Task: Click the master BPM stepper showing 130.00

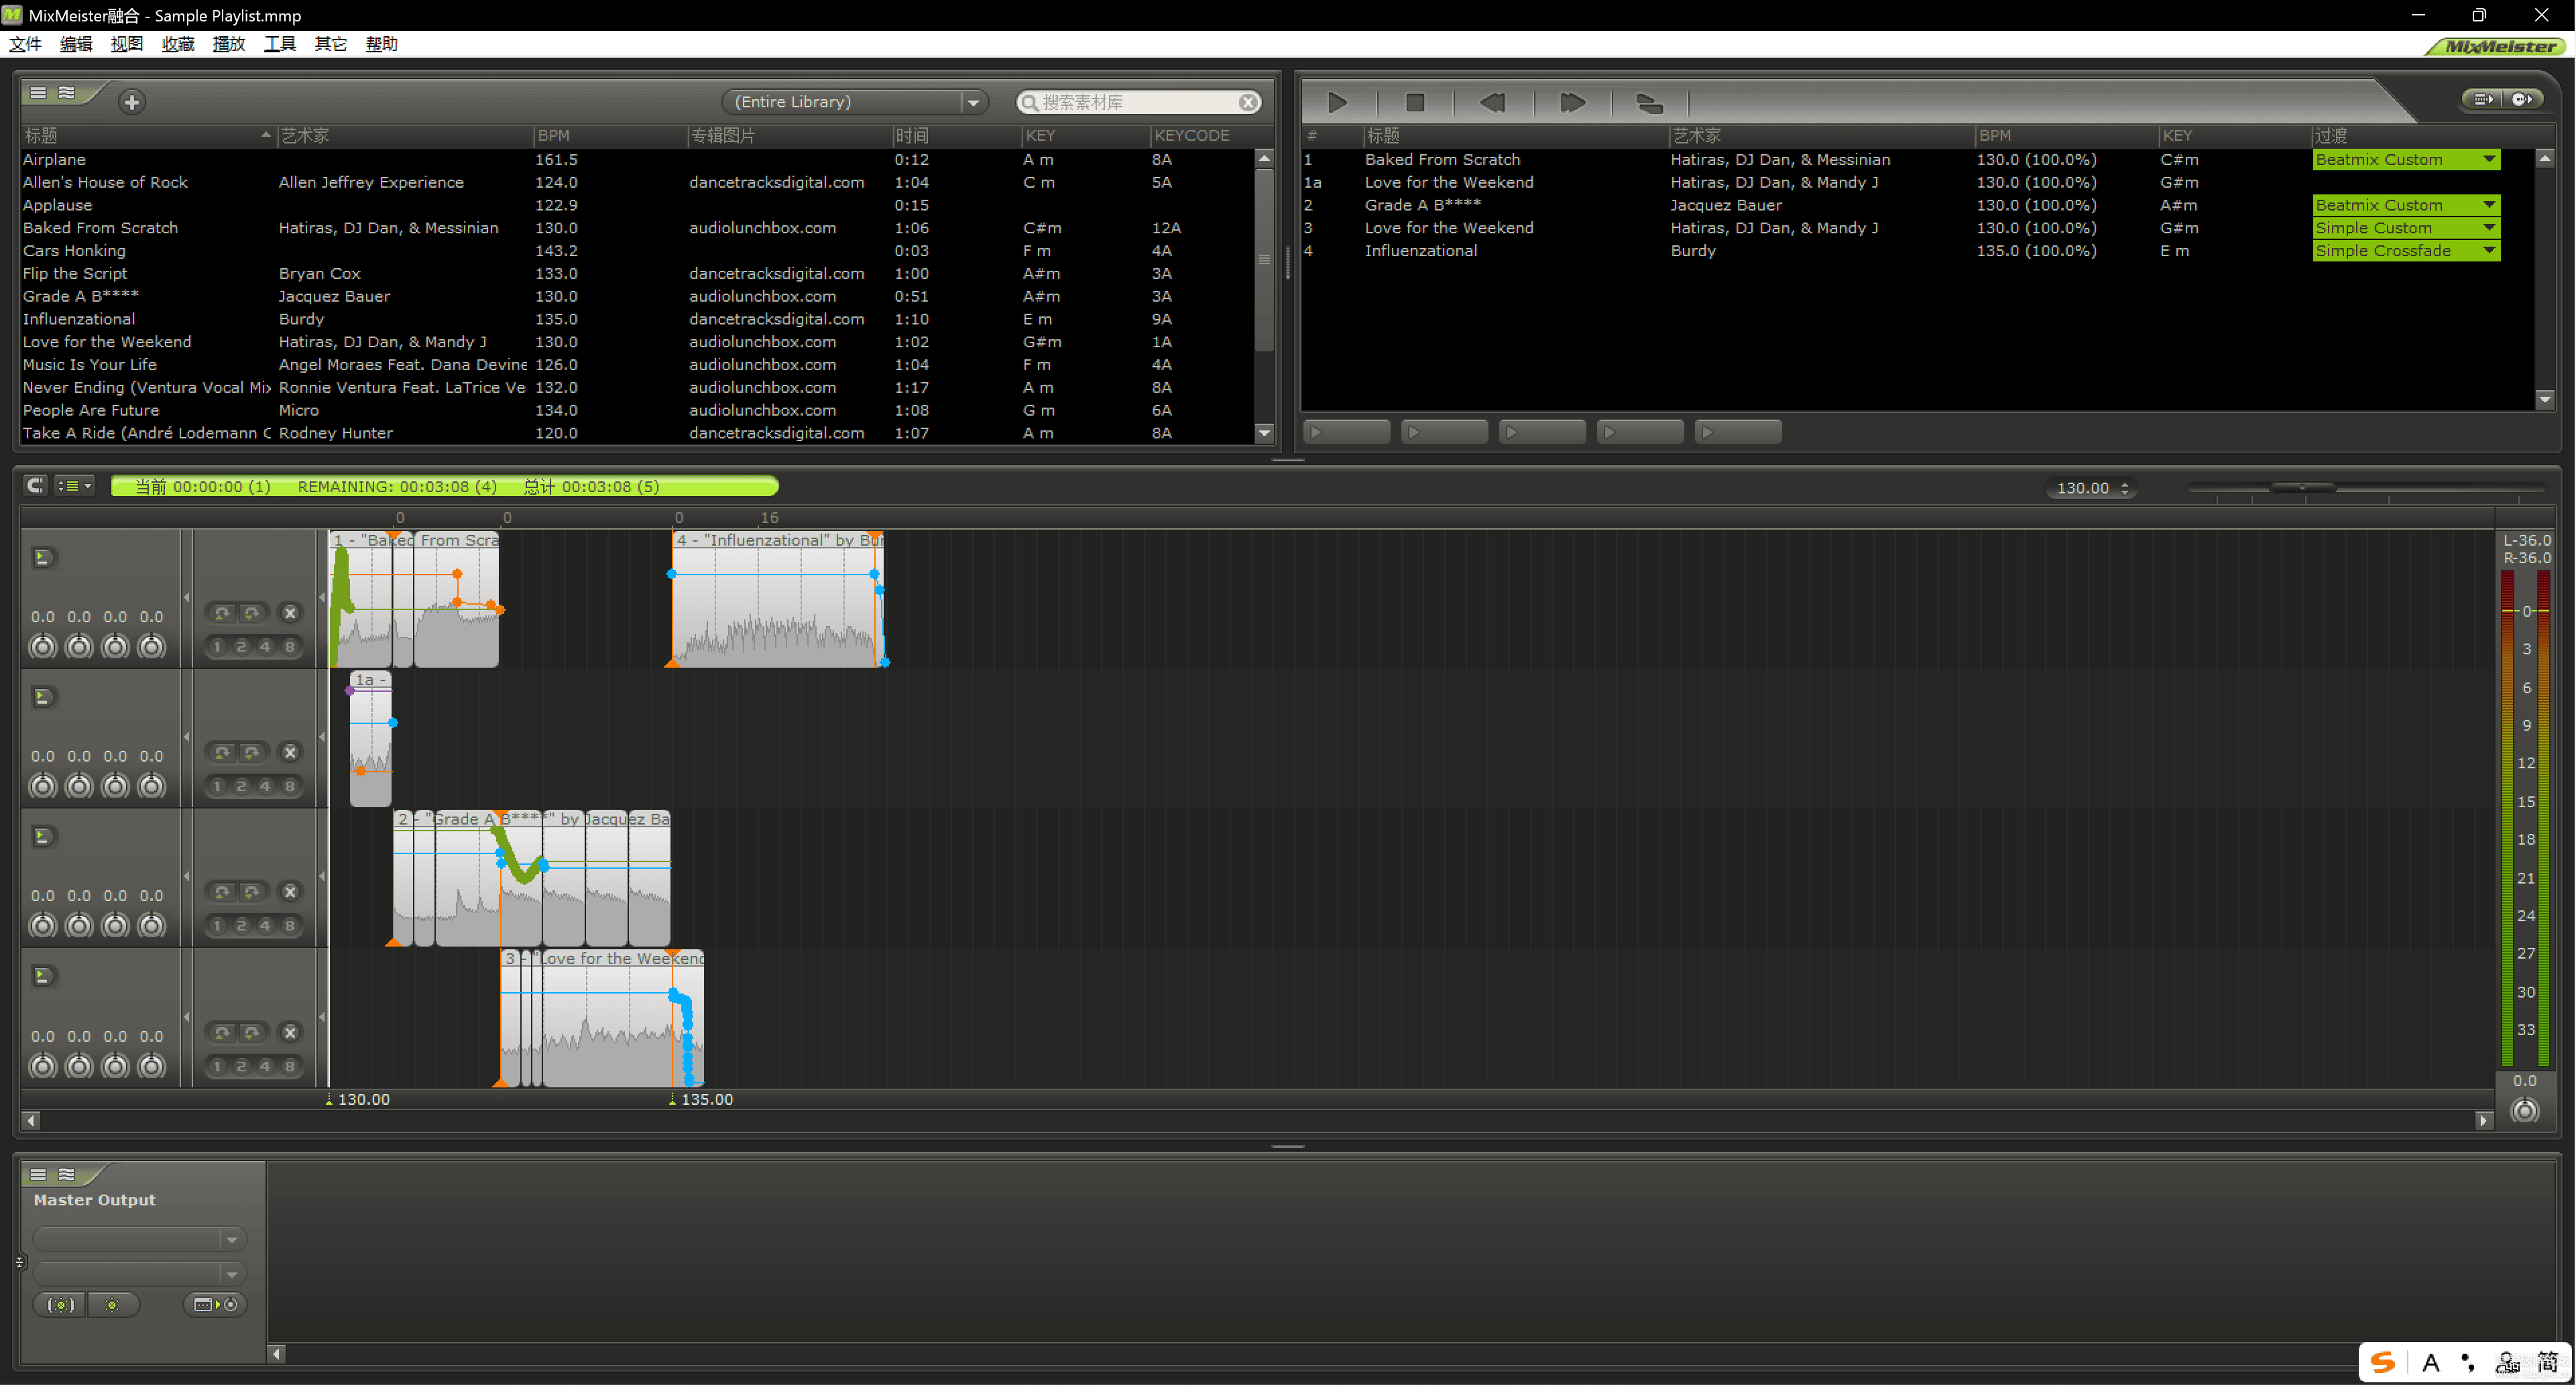Action: (x=2124, y=488)
